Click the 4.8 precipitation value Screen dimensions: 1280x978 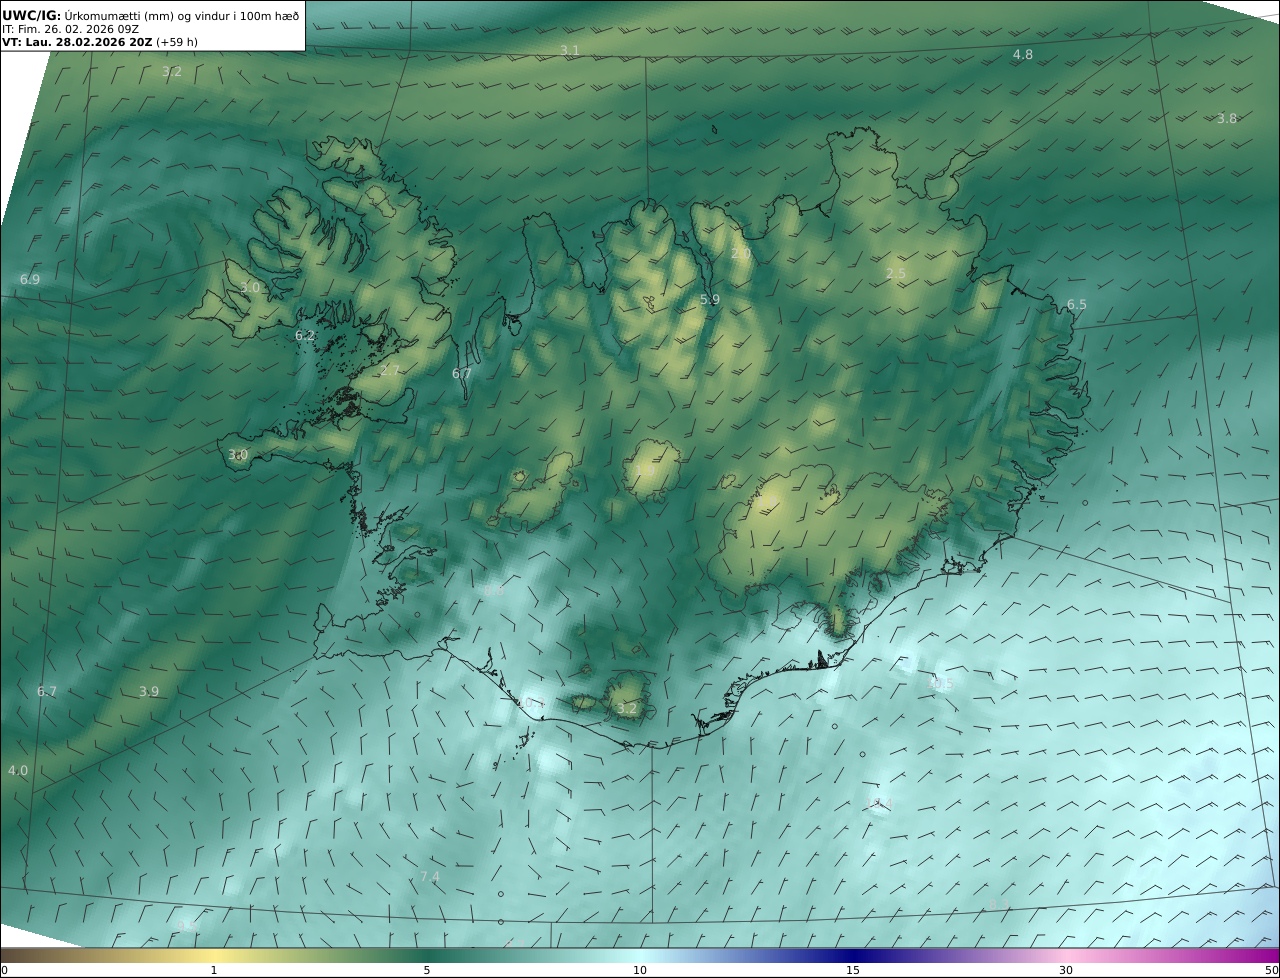tap(1023, 55)
